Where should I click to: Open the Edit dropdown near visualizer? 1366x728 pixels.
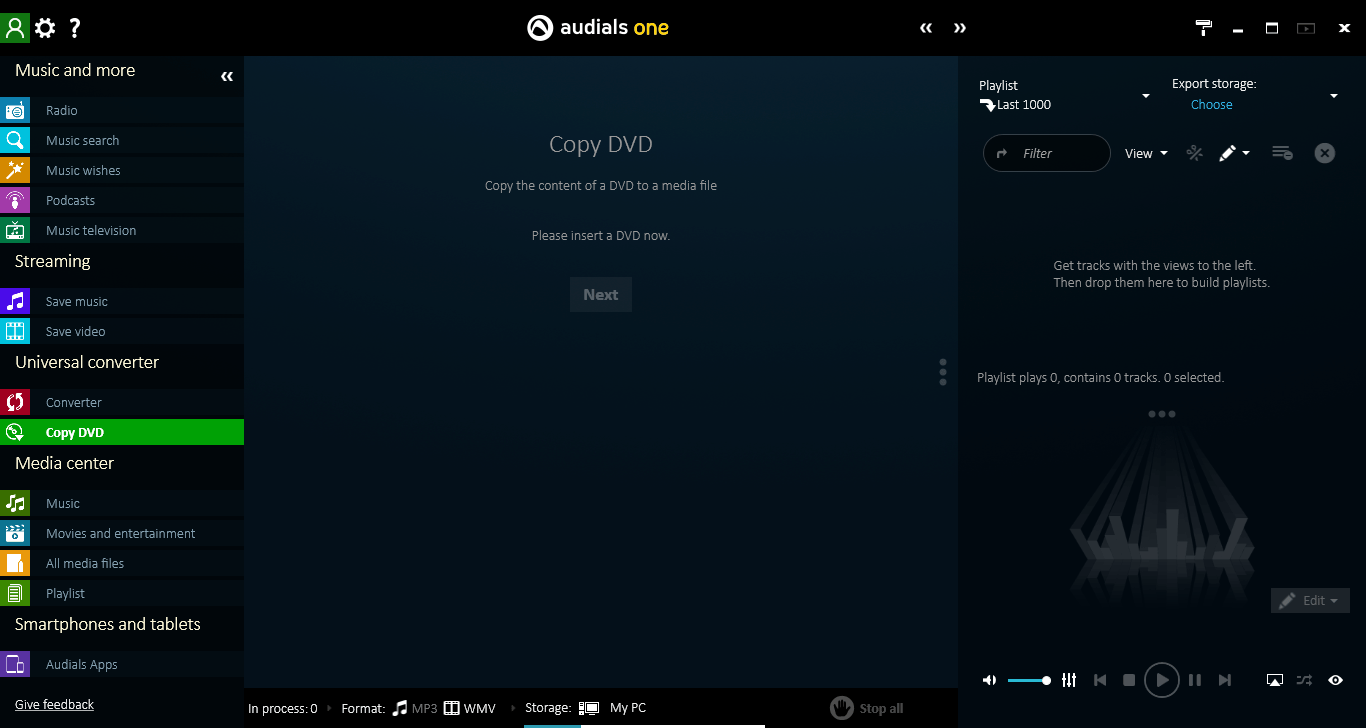click(1310, 600)
